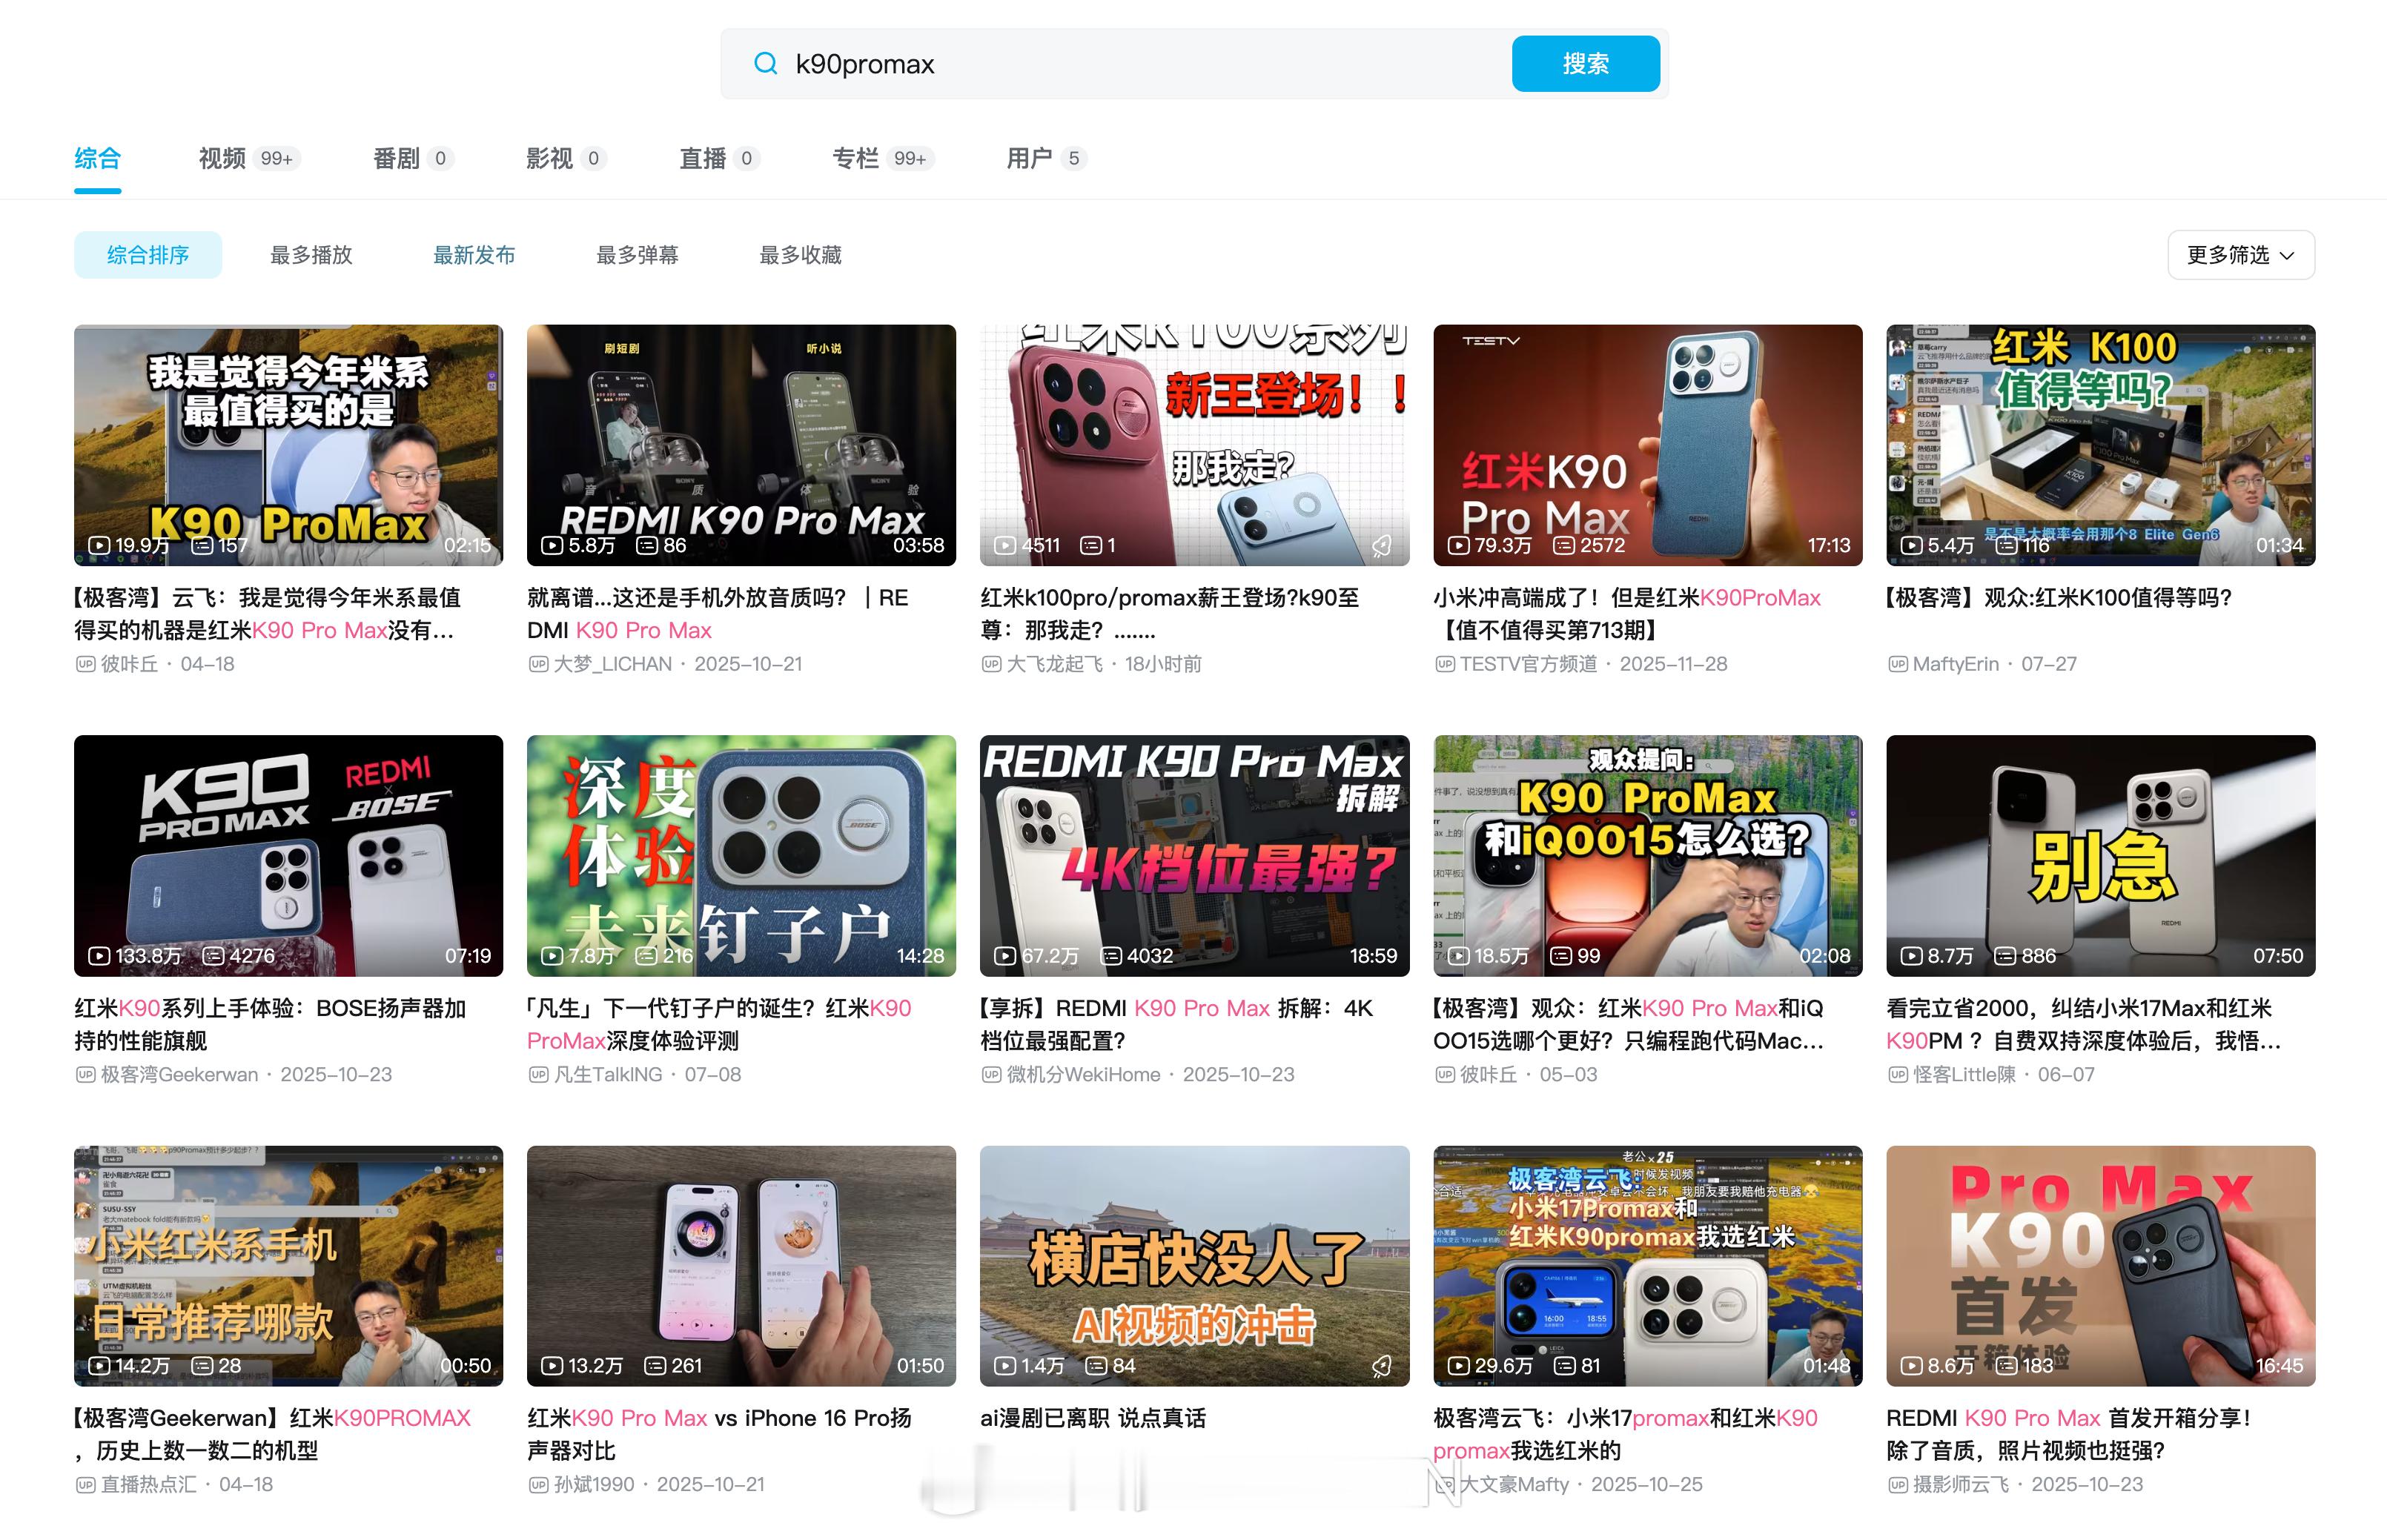The image size is (2387, 1540).
Task: Select the 综合排序 sort option
Action: [x=148, y=255]
